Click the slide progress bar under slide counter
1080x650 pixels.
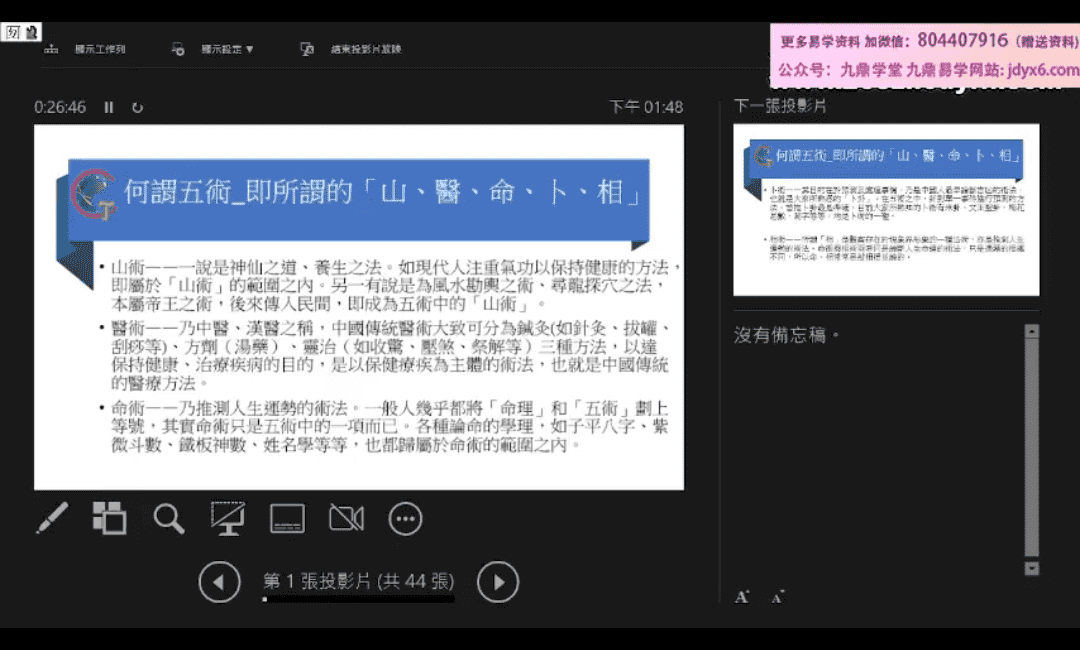358,600
